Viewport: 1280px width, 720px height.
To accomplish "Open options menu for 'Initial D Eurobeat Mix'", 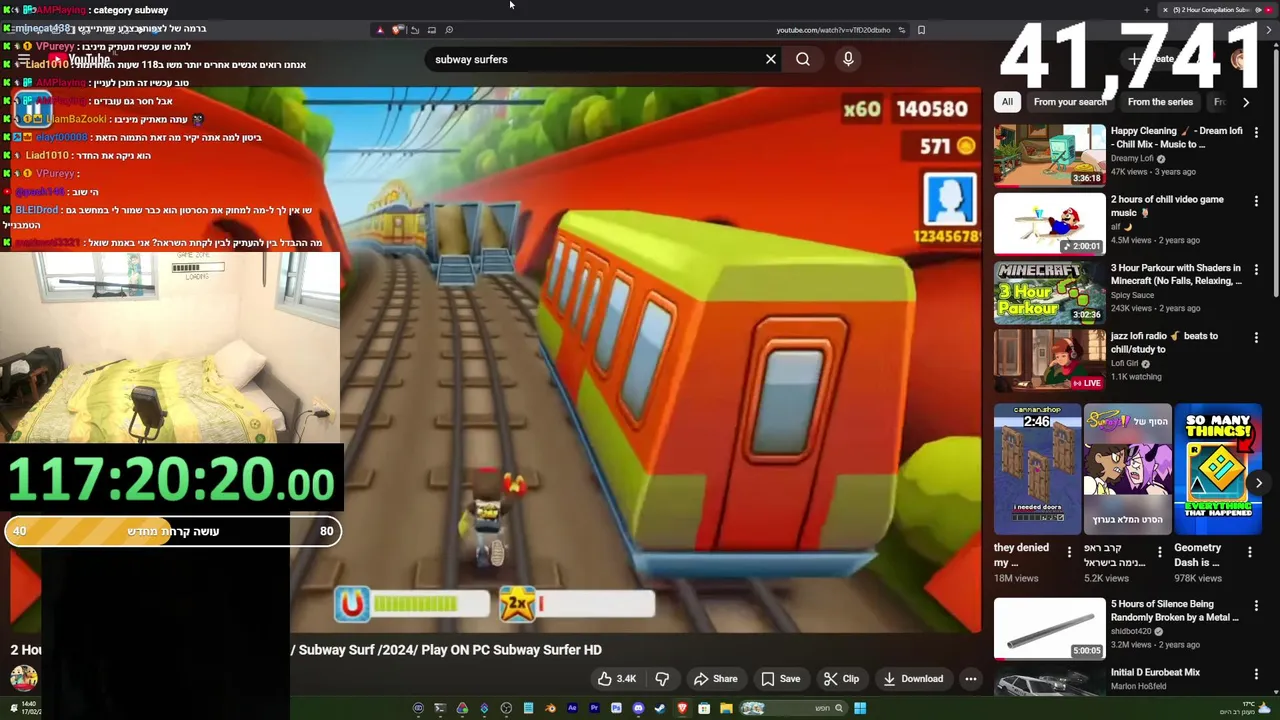I will tap(1256, 674).
